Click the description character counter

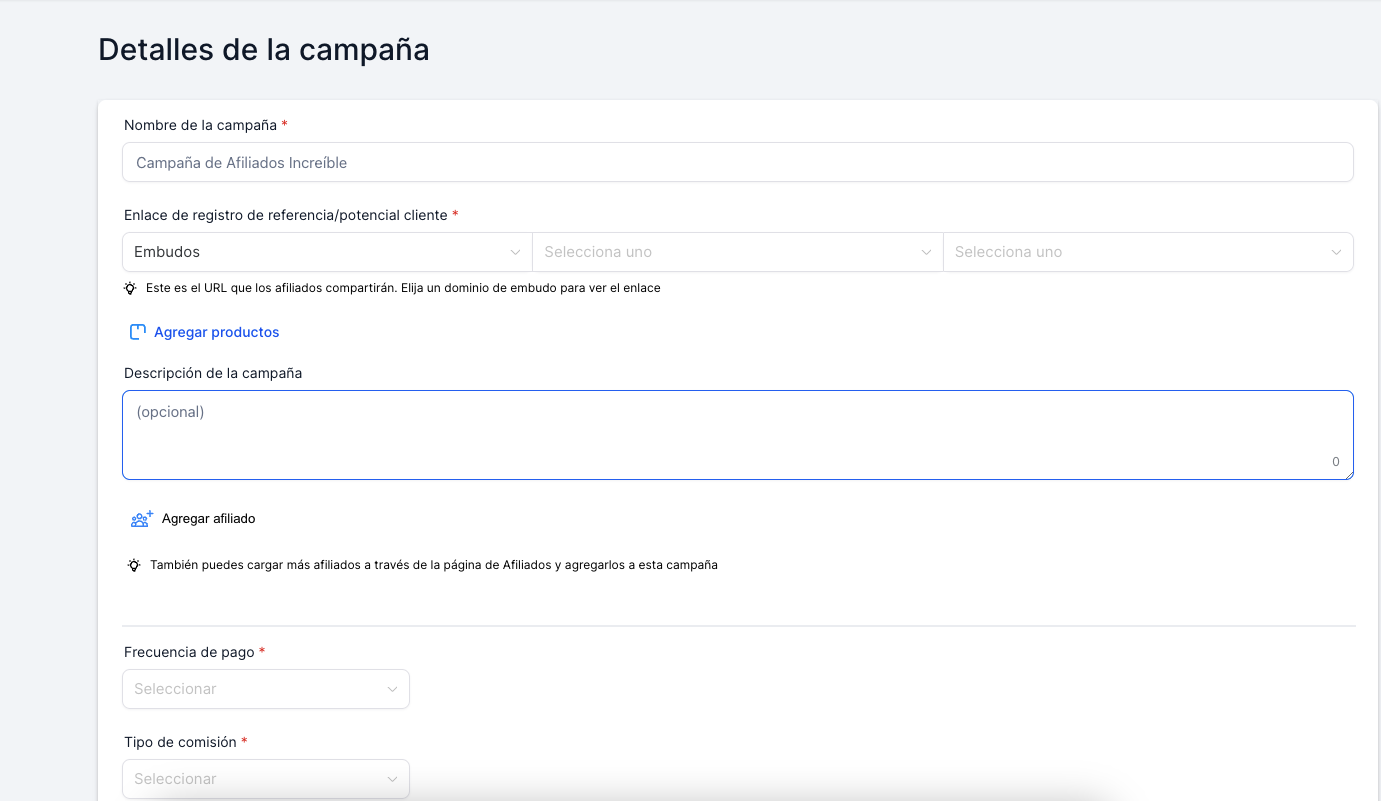point(1335,462)
